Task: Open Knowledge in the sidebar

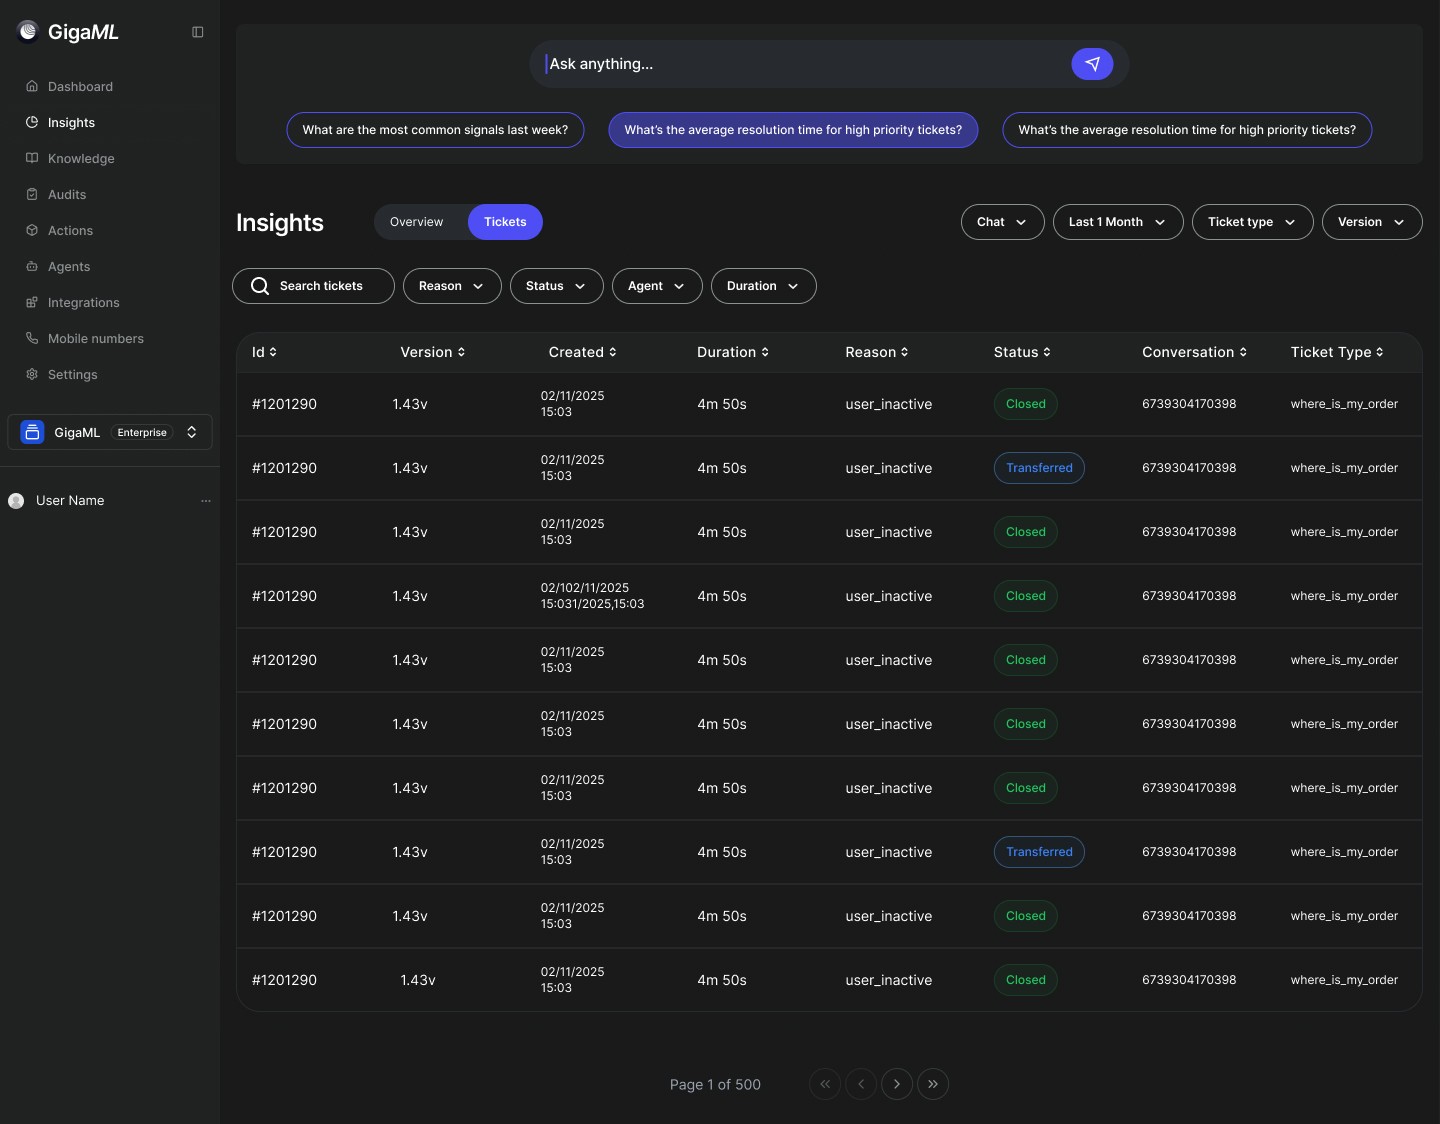Action: (81, 158)
